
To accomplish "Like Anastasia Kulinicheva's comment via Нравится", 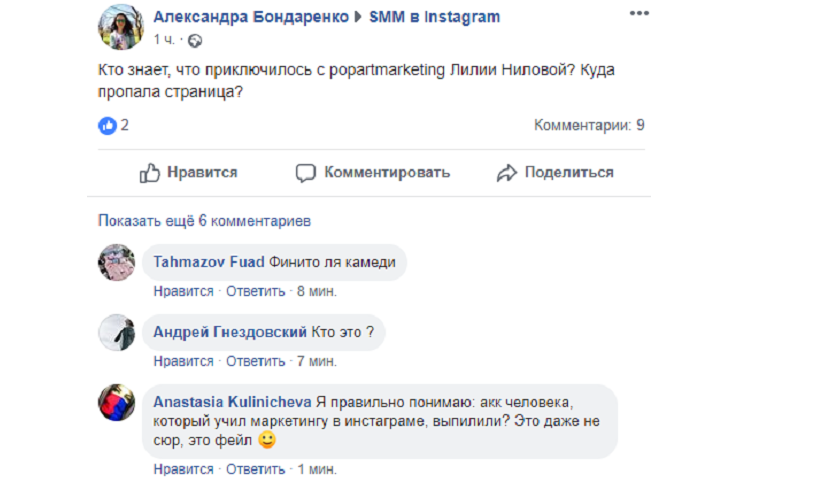I will point(183,469).
